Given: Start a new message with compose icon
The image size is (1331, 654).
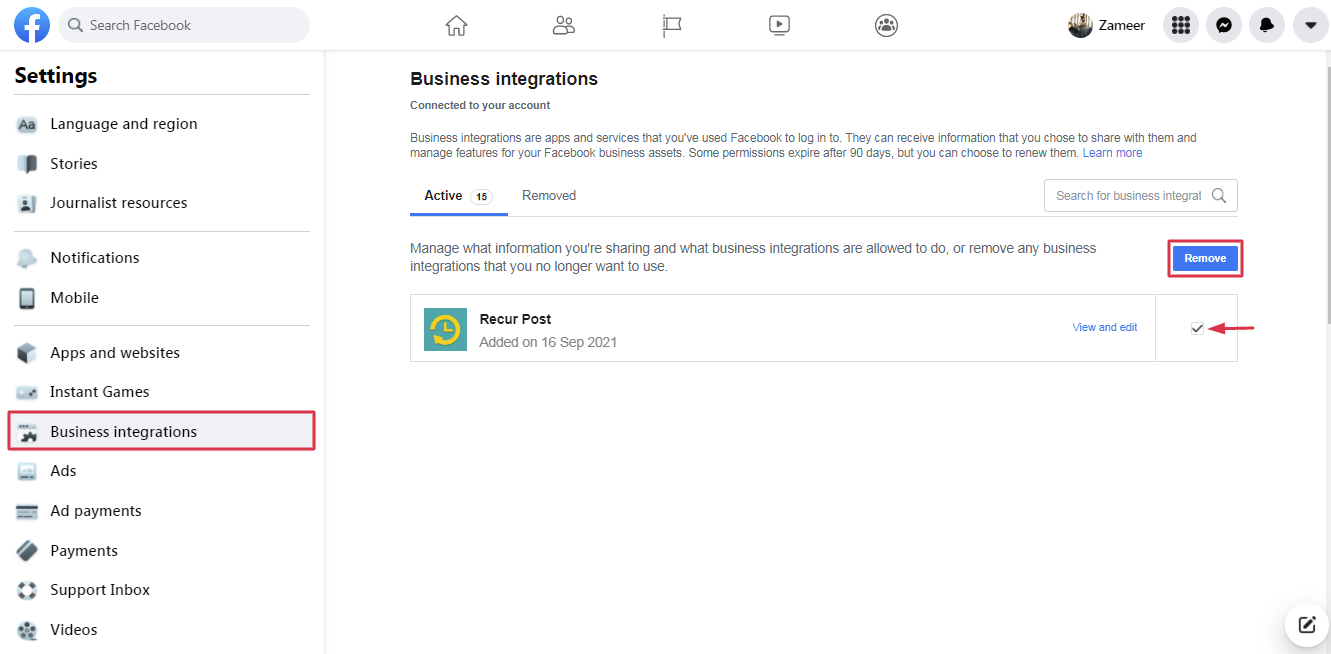Looking at the screenshot, I should coord(1307,625).
